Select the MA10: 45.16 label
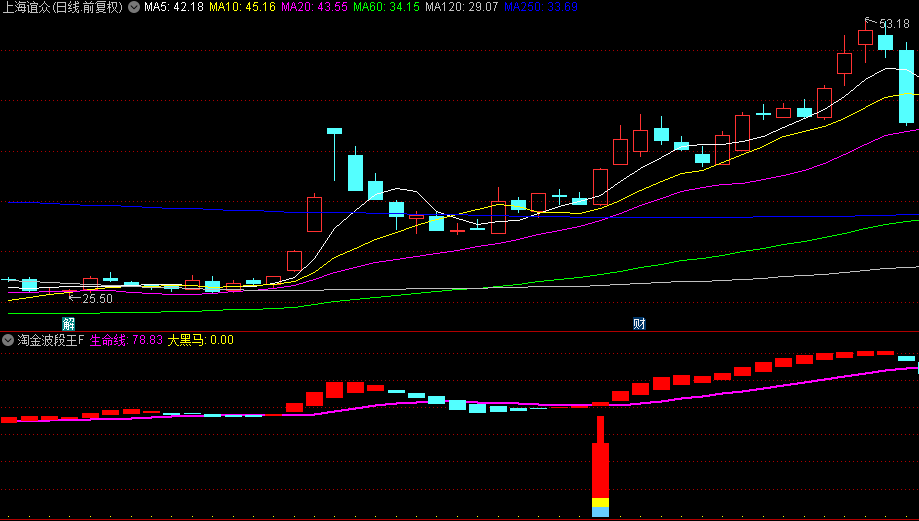Viewport: 919px width, 521px height. coord(243,7)
